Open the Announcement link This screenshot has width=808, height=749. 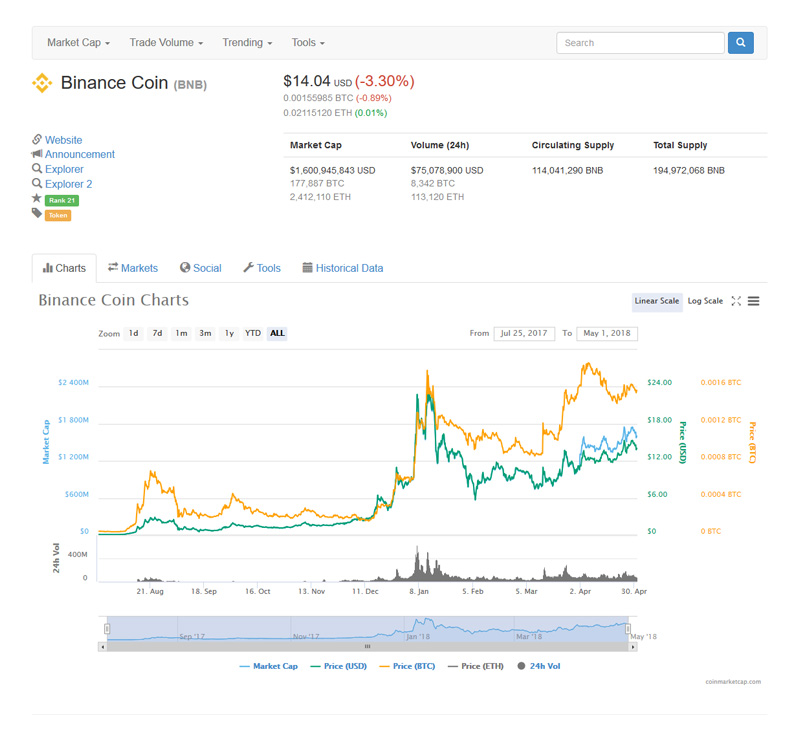click(x=80, y=155)
